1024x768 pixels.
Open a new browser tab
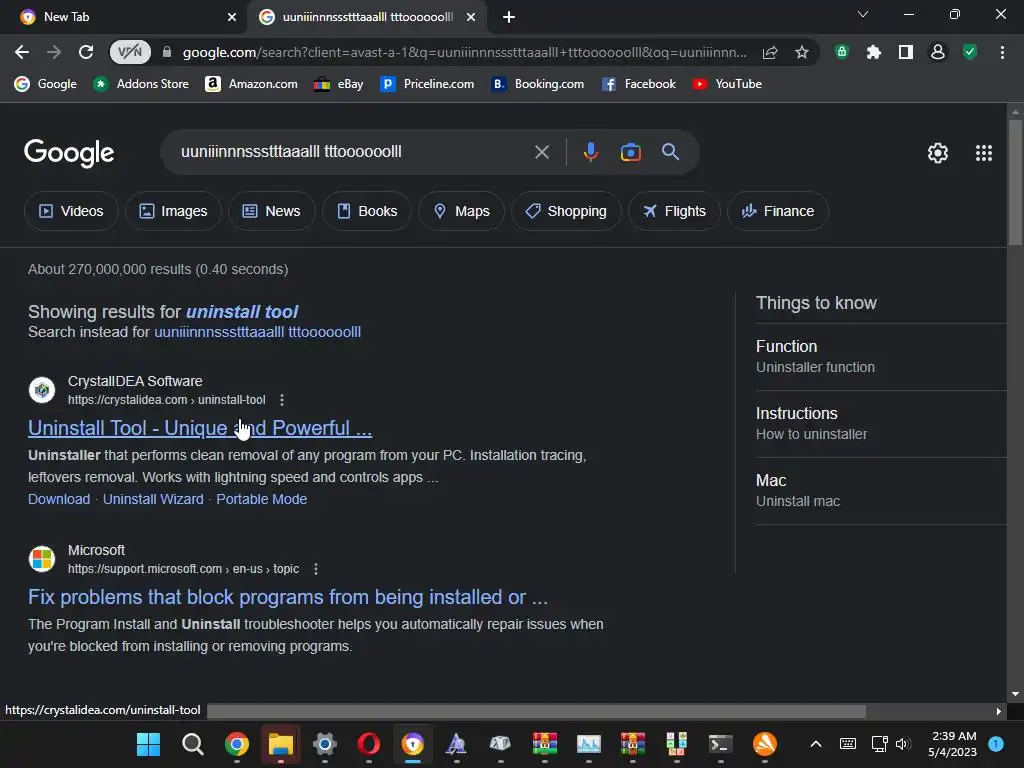[509, 17]
